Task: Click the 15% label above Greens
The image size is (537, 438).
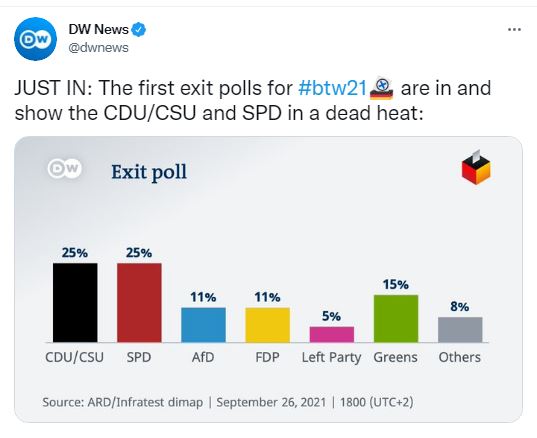Action: pos(396,284)
